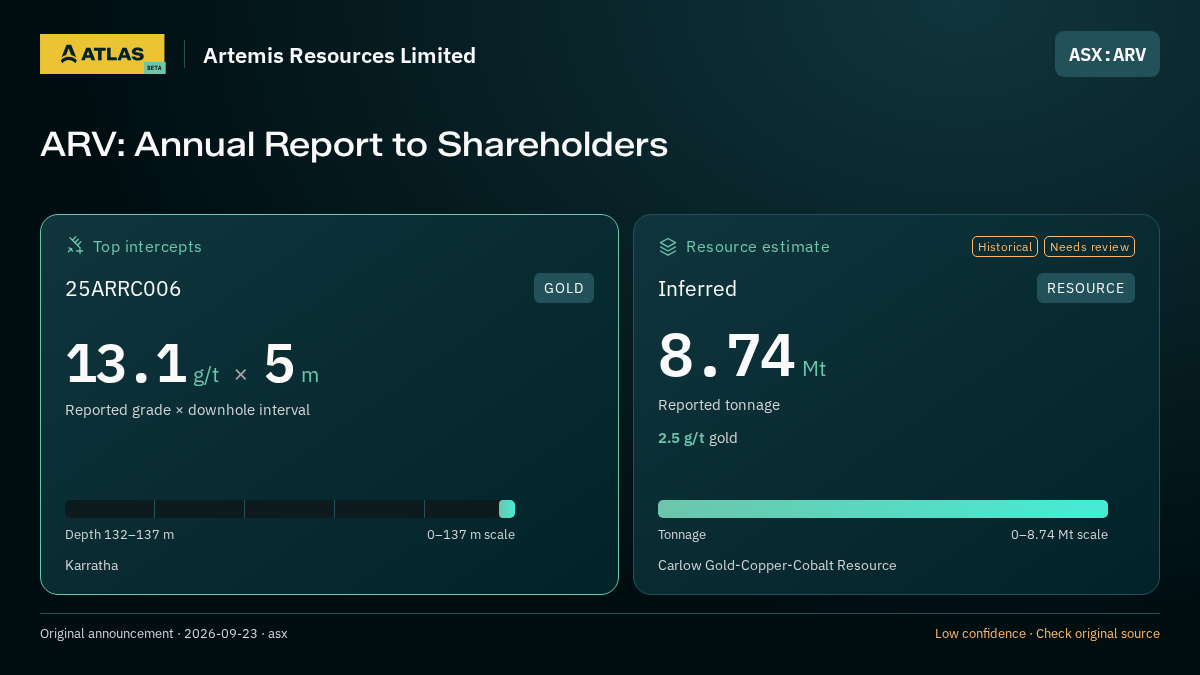Click the Inferred category label
1200x675 pixels.
tap(697, 289)
